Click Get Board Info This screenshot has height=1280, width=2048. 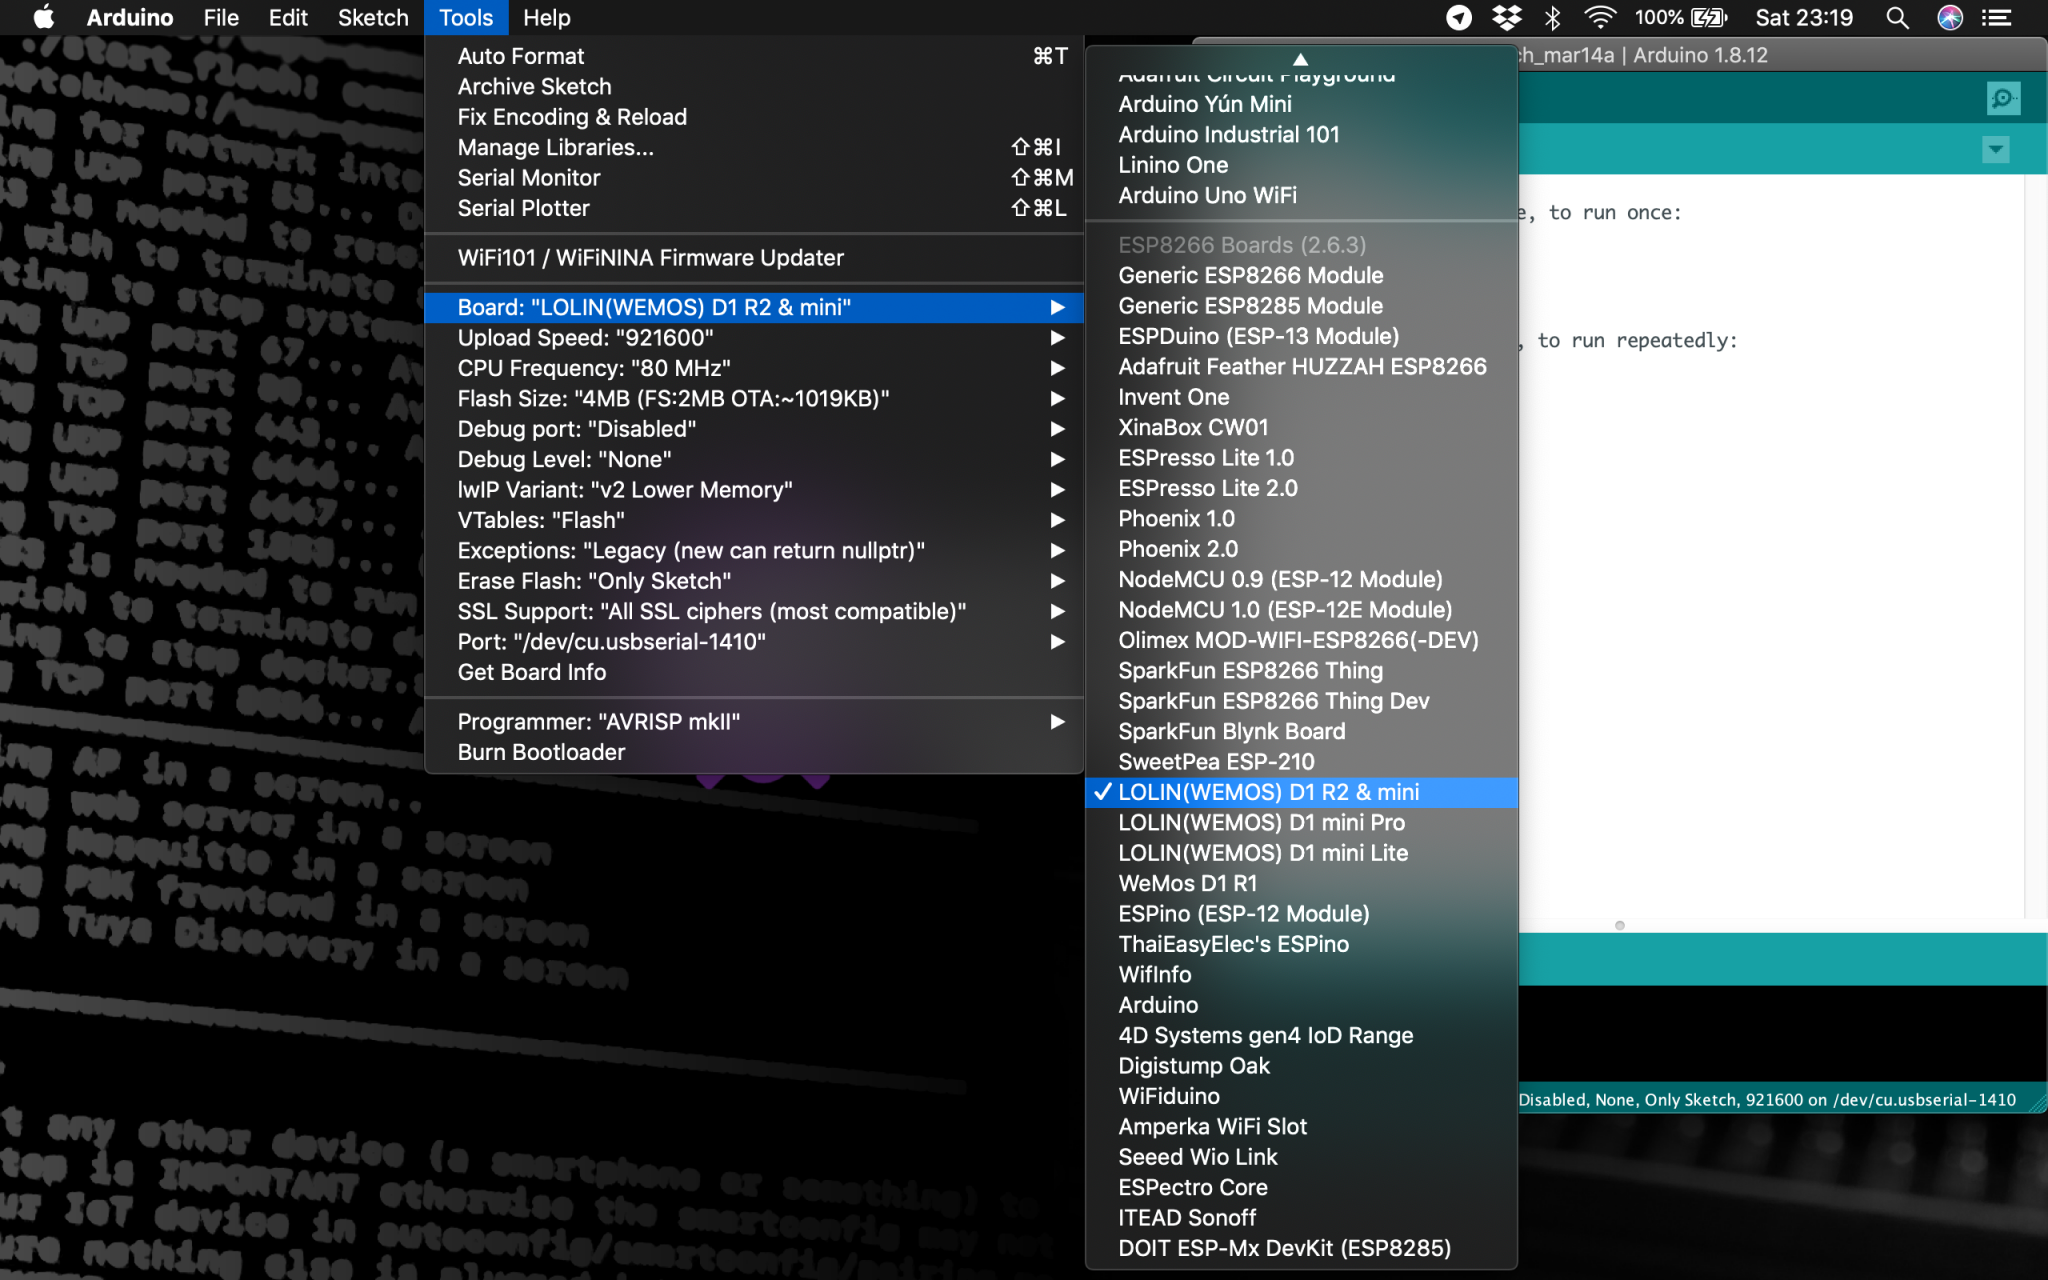click(531, 672)
